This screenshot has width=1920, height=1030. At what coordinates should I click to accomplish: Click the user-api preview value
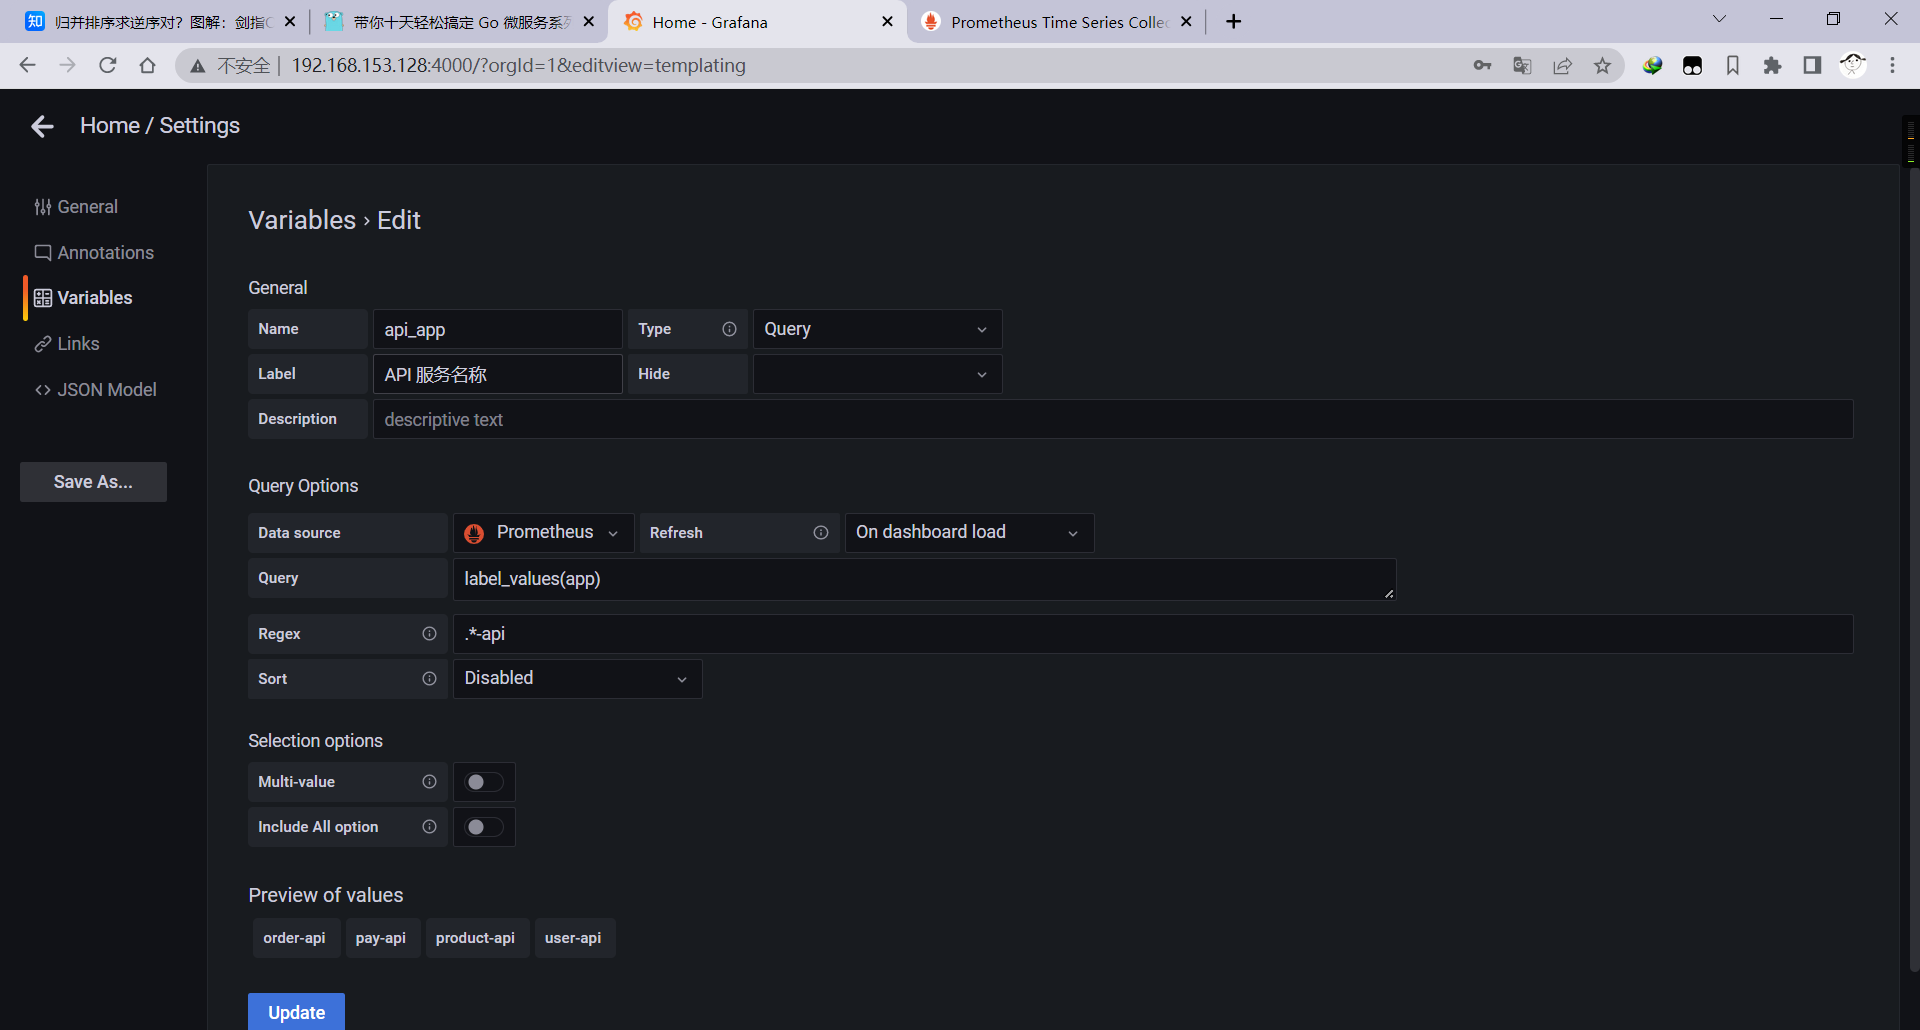point(573,938)
